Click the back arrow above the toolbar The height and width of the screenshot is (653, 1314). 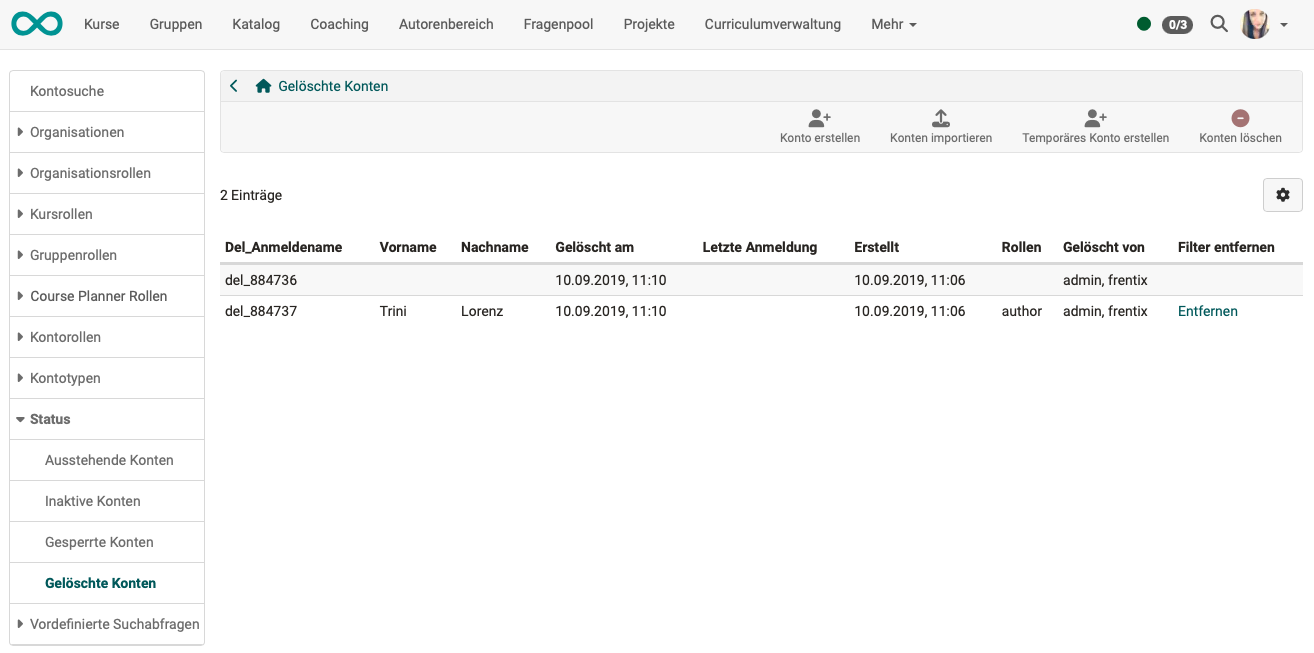[x=233, y=86]
